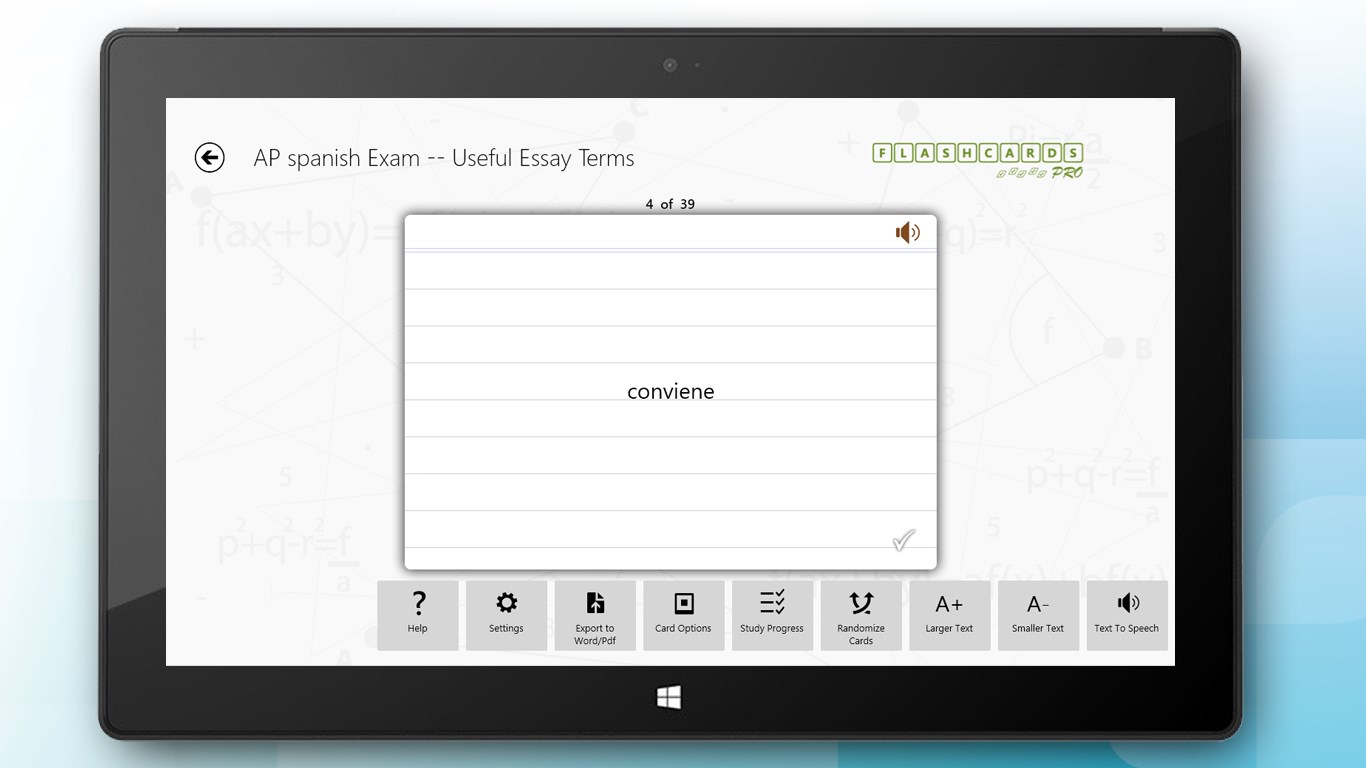Flip the flashcard showing 'conviene'
Viewport: 1366px width, 768px height.
click(x=671, y=392)
